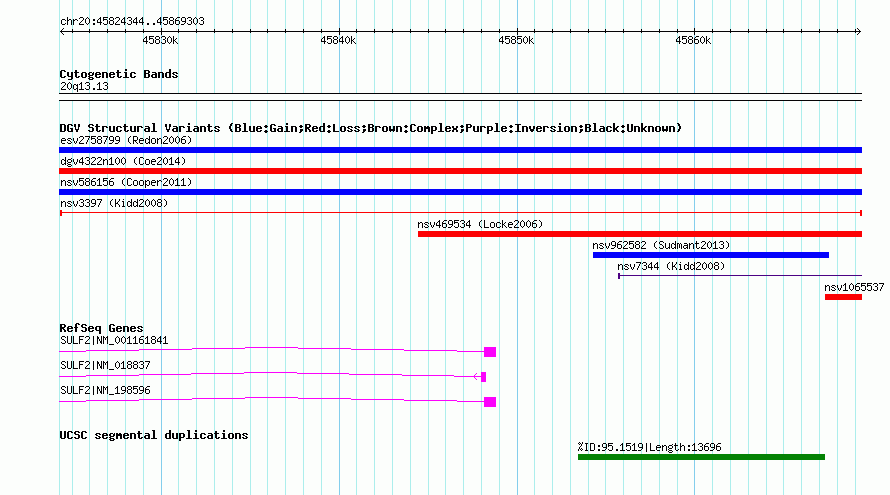Open the nsv469534 (Locke2006) label
Image resolution: width=890 pixels, height=495 pixels.
(480, 224)
